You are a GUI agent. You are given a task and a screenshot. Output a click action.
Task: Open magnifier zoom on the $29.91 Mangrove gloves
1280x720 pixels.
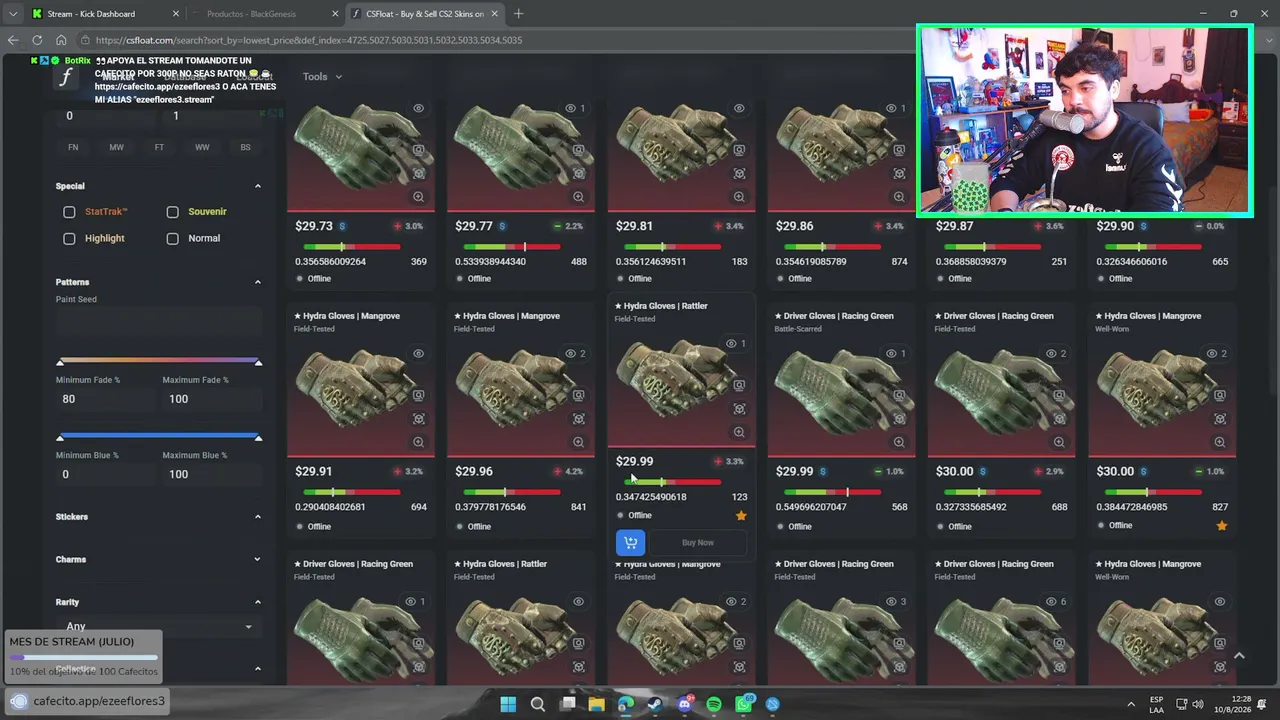click(x=419, y=442)
